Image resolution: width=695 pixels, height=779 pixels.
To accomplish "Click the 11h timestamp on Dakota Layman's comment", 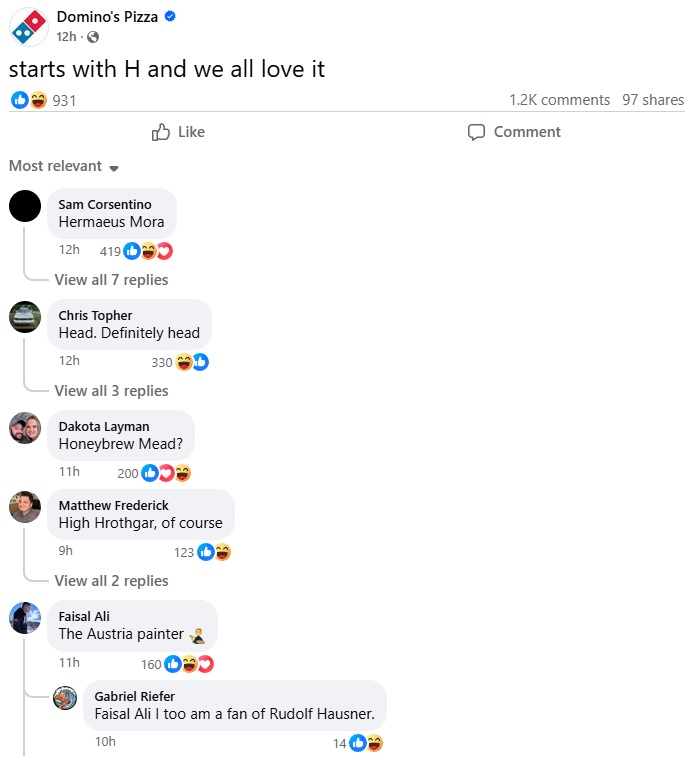I will (69, 471).
